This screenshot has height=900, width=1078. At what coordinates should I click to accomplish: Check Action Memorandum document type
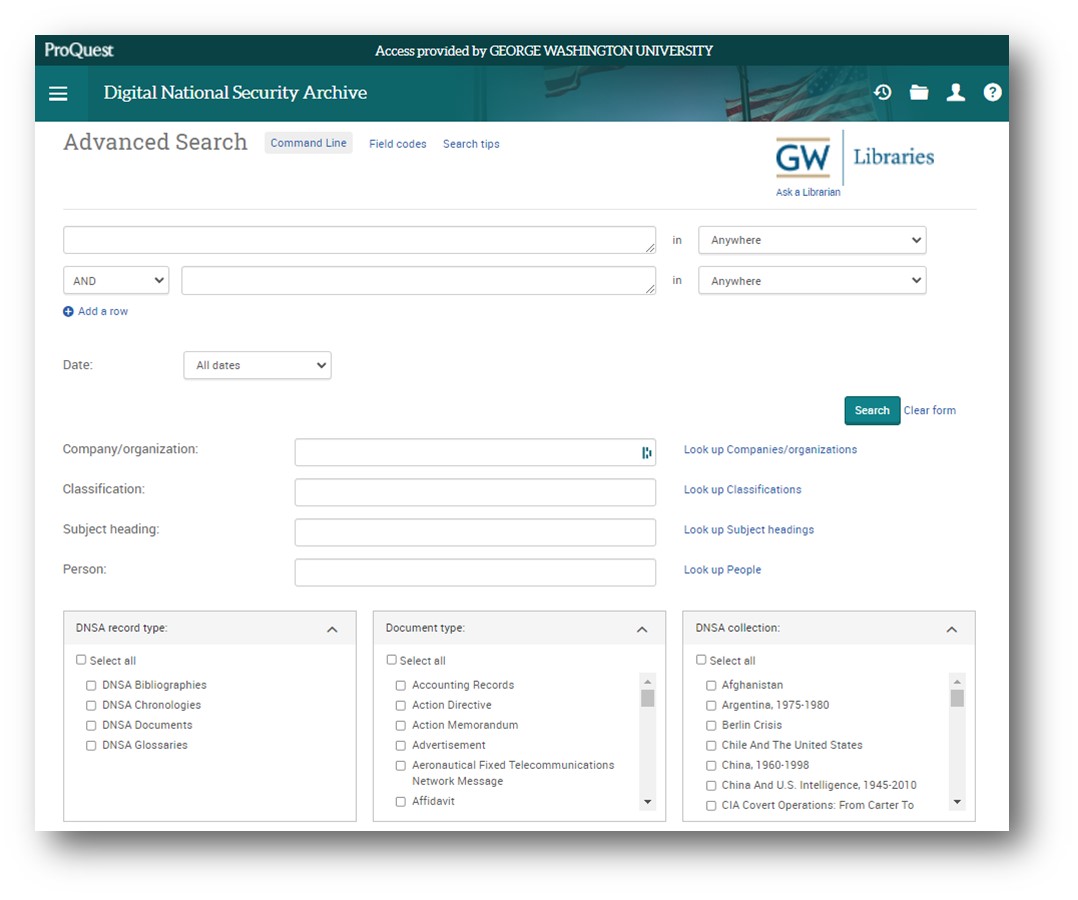point(401,725)
